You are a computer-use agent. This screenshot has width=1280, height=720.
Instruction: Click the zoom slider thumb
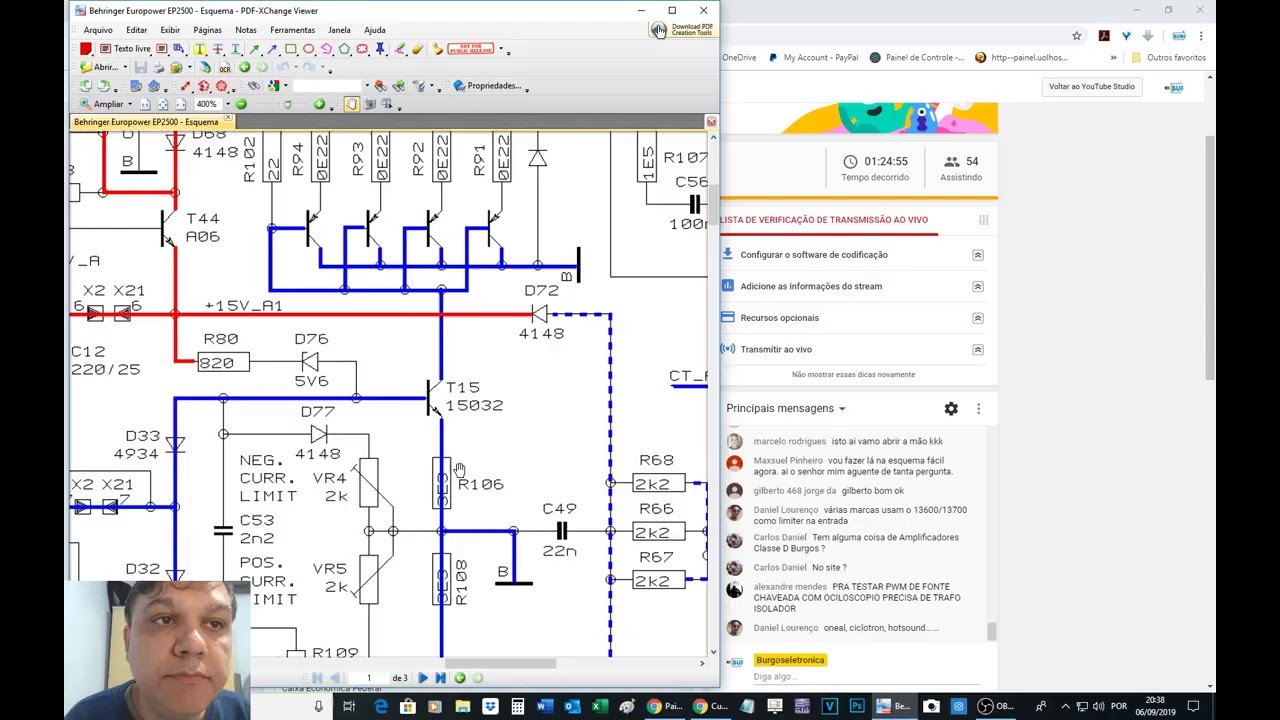tap(286, 104)
